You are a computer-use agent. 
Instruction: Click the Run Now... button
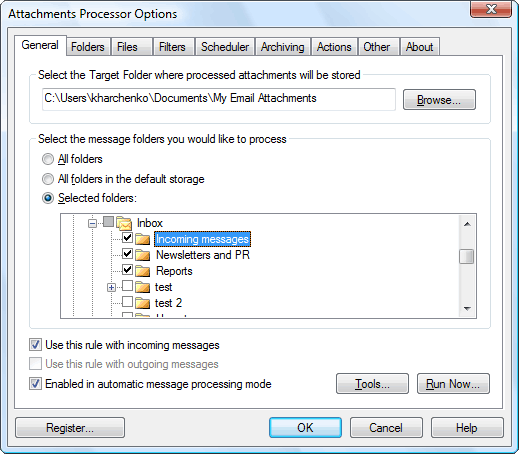(453, 384)
